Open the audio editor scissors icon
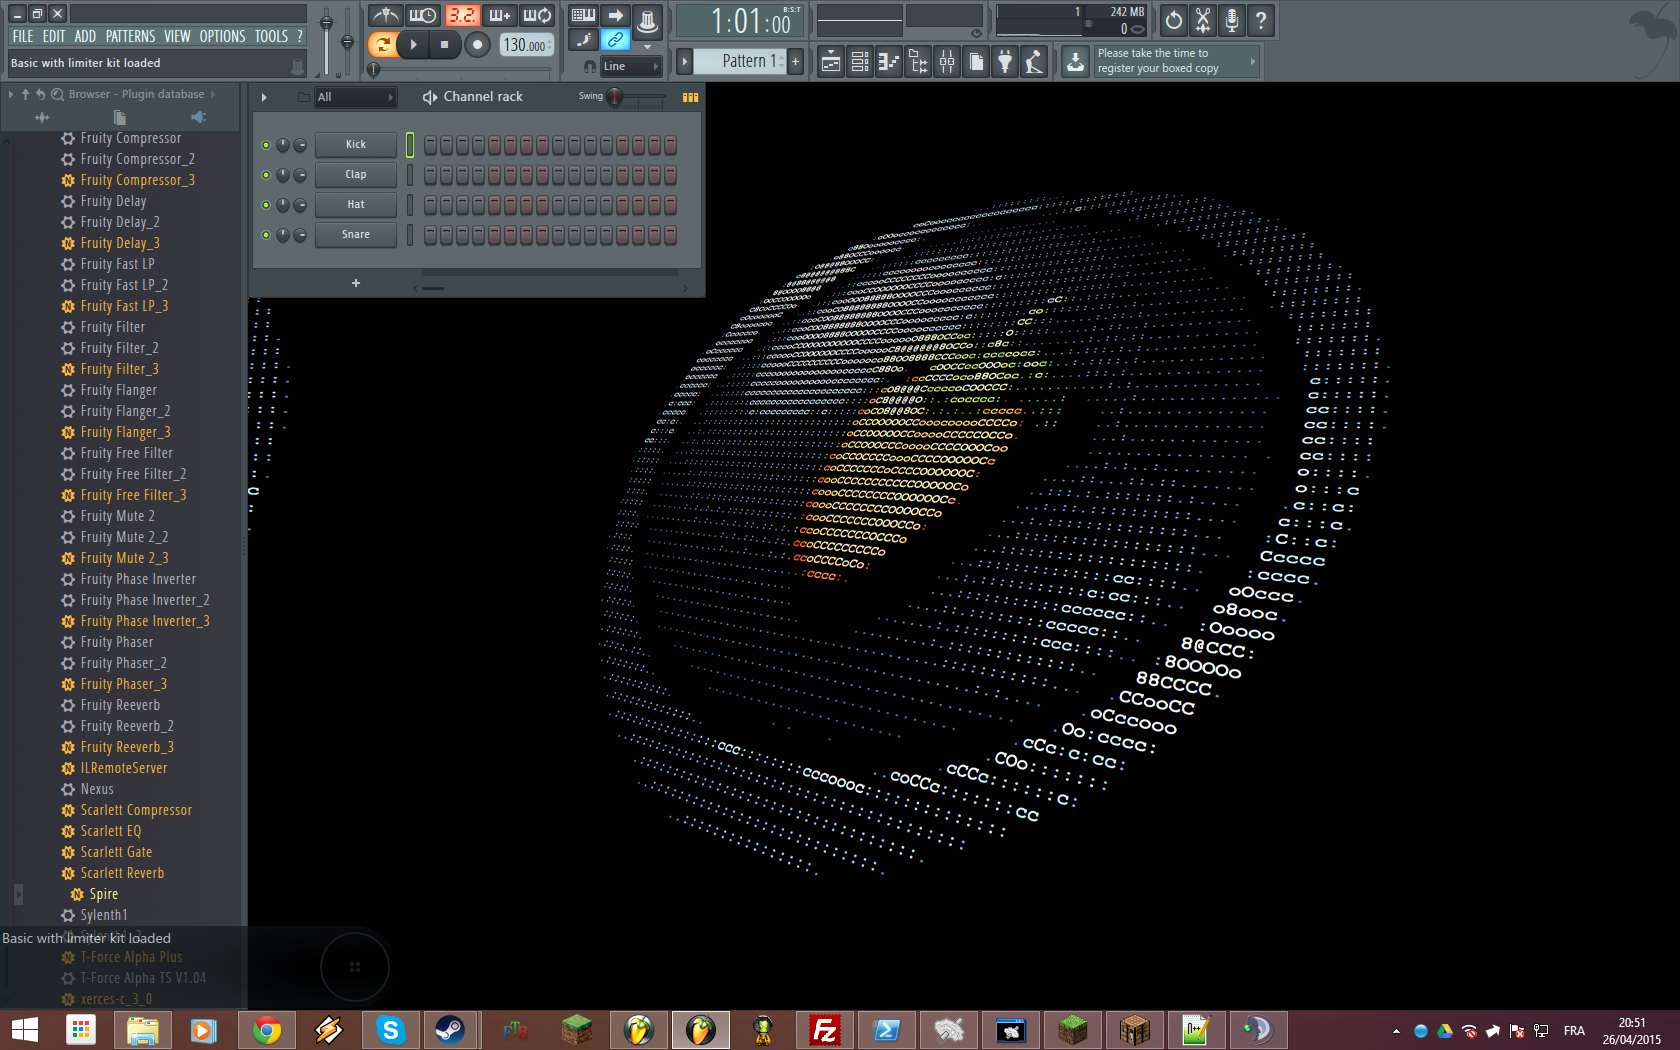The width and height of the screenshot is (1680, 1050). coord(1203,20)
